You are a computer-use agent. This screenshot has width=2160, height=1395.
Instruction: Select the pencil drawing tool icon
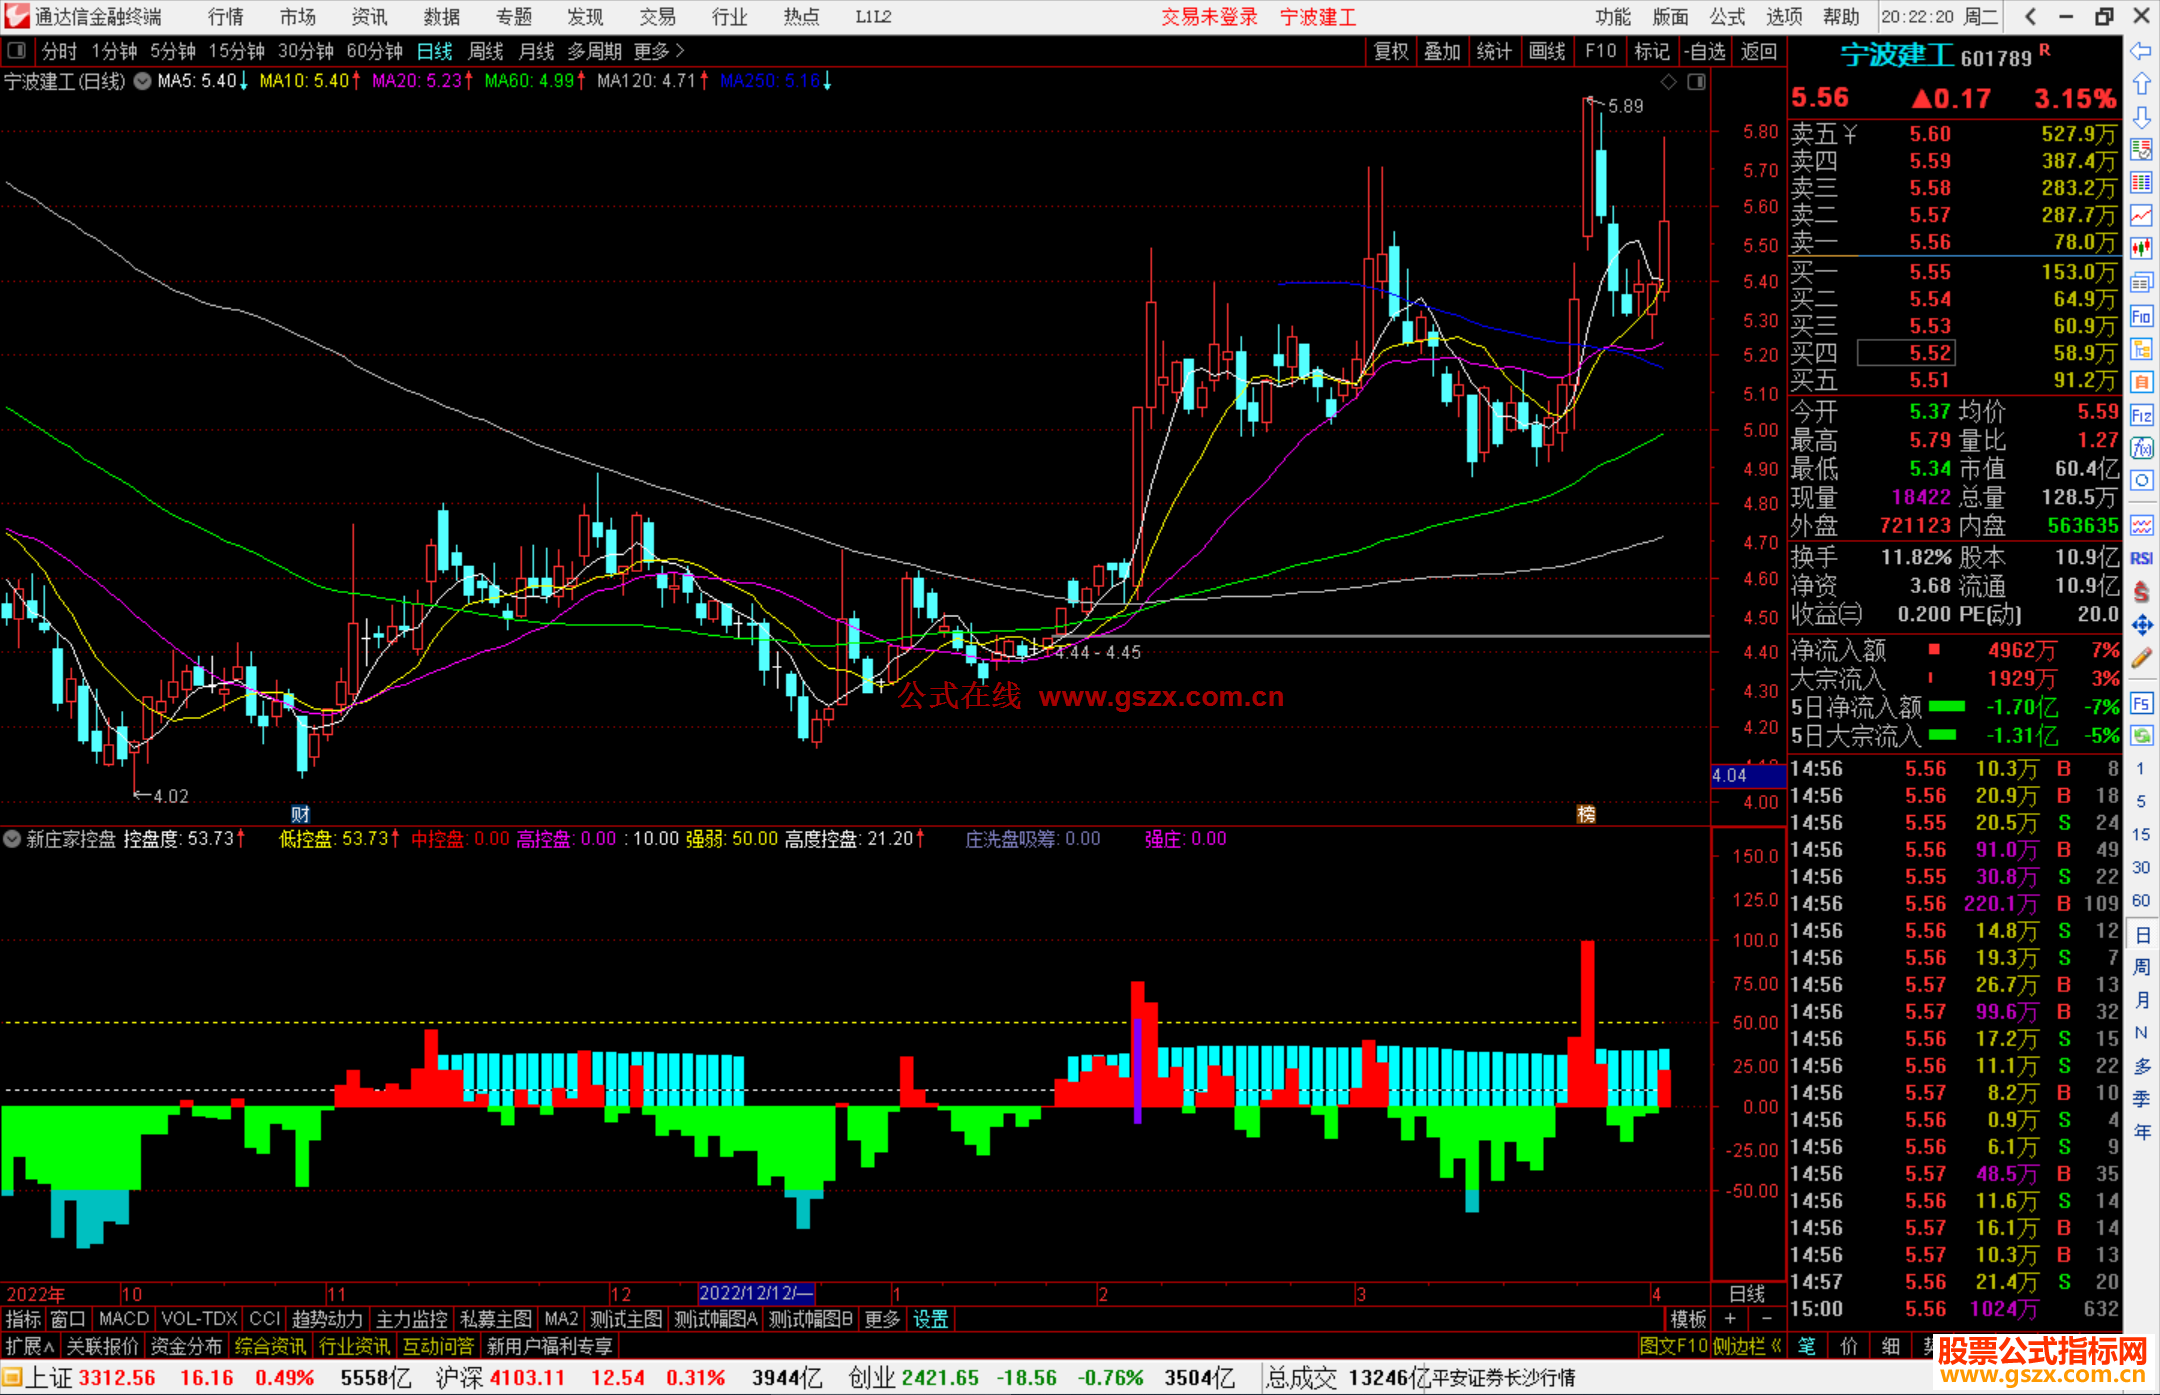click(x=2141, y=658)
